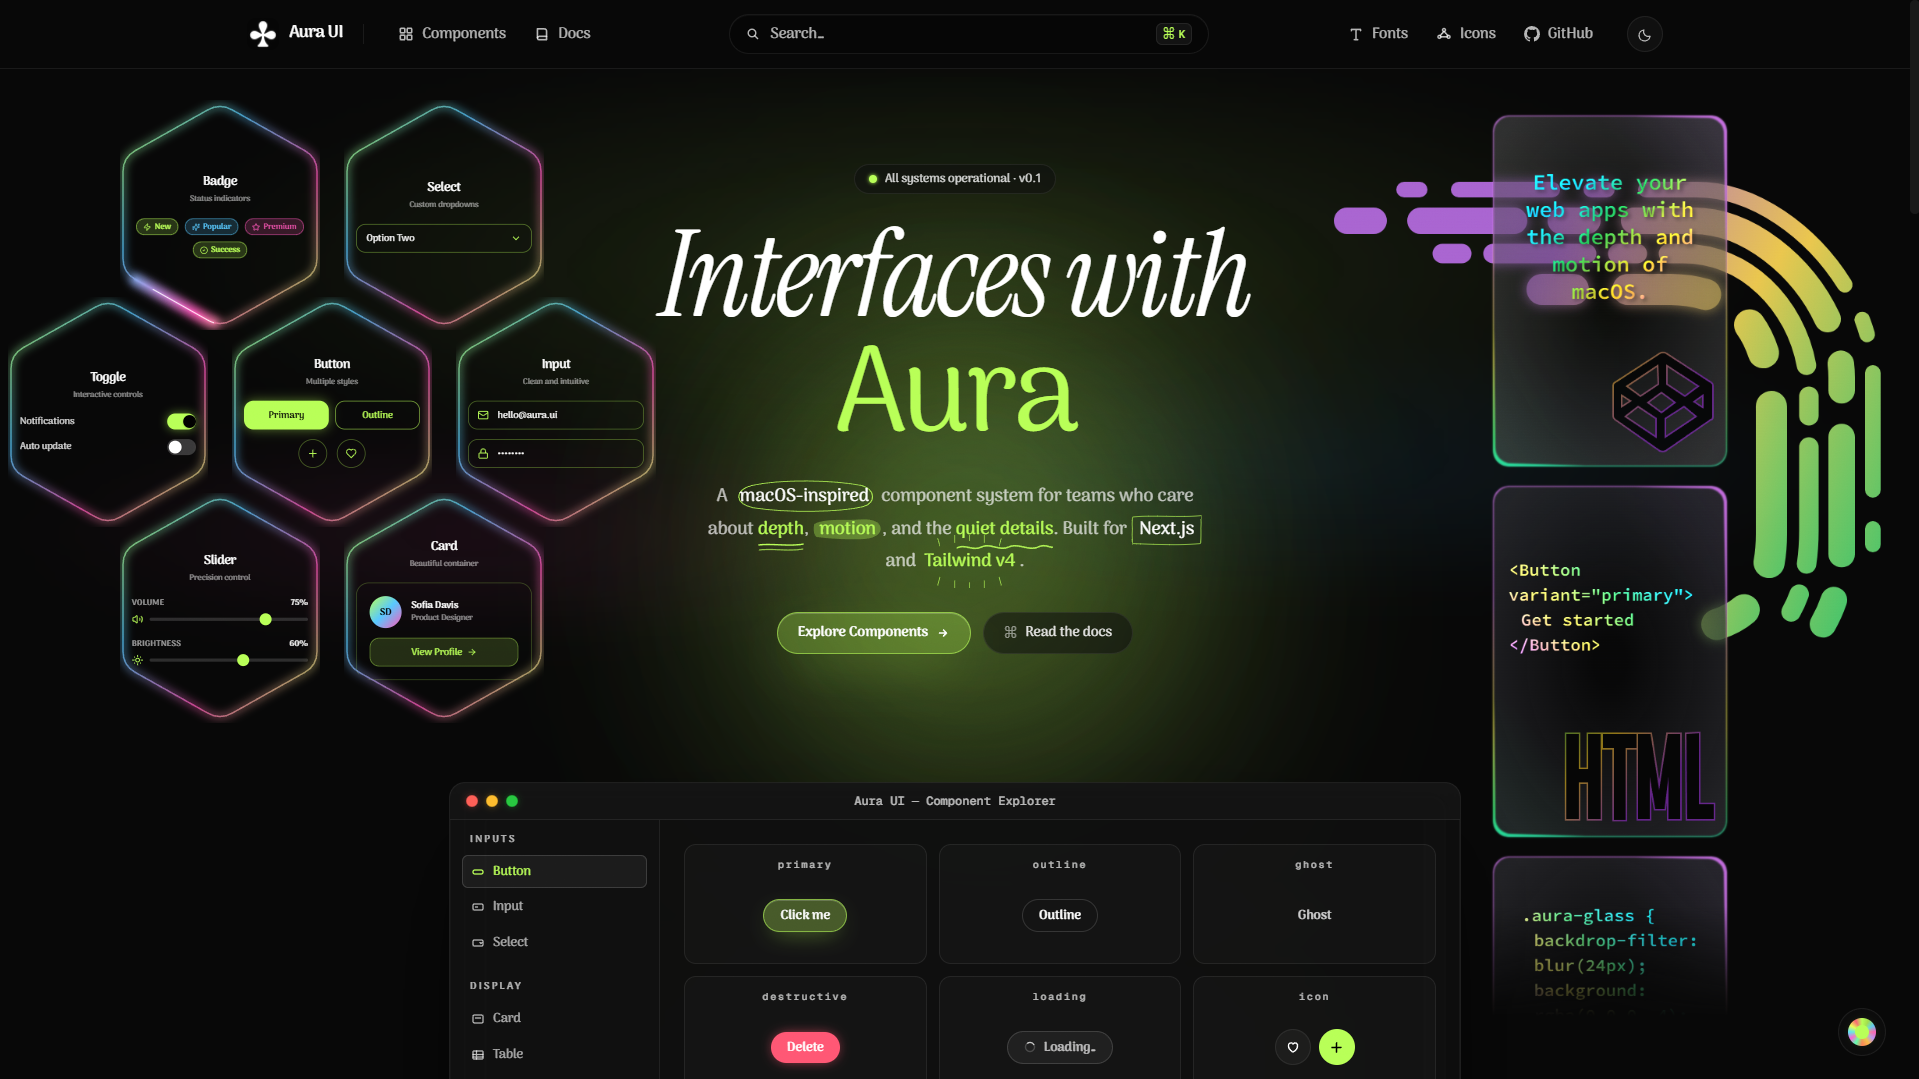
Task: Click the Primary button in Button hexagon
Action: (x=286, y=415)
